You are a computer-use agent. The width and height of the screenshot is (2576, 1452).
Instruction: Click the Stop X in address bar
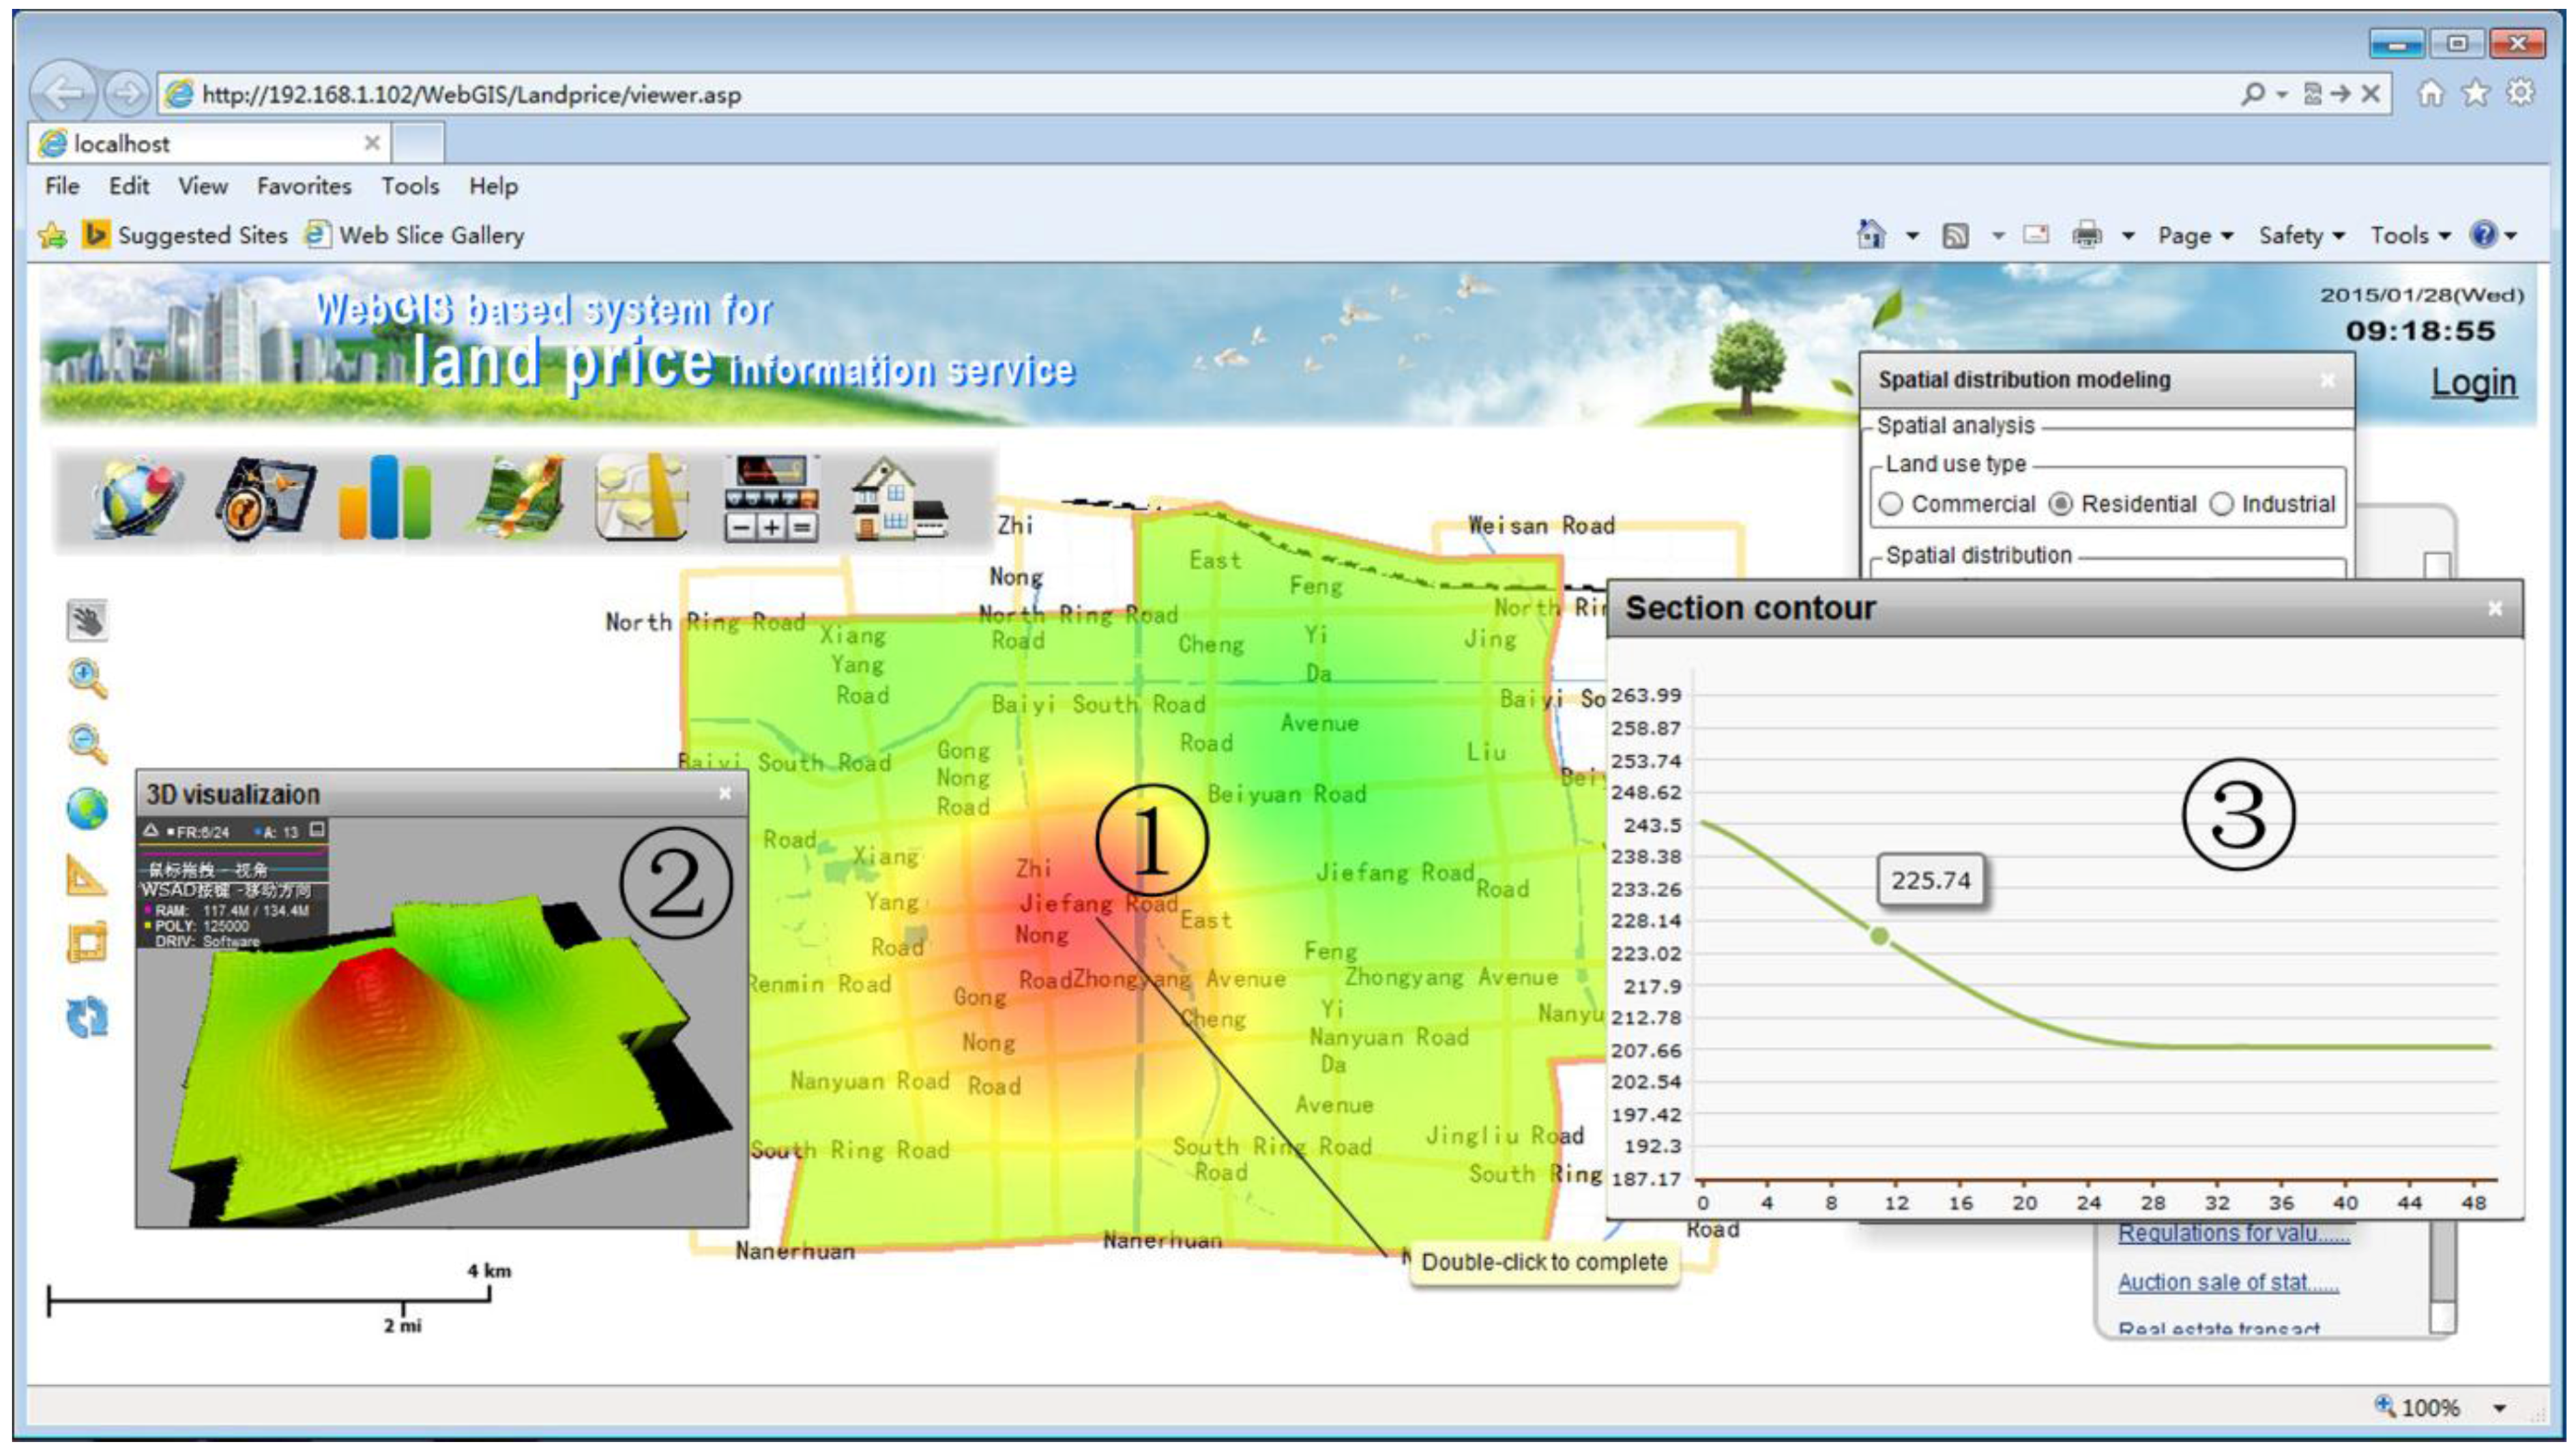point(2370,94)
